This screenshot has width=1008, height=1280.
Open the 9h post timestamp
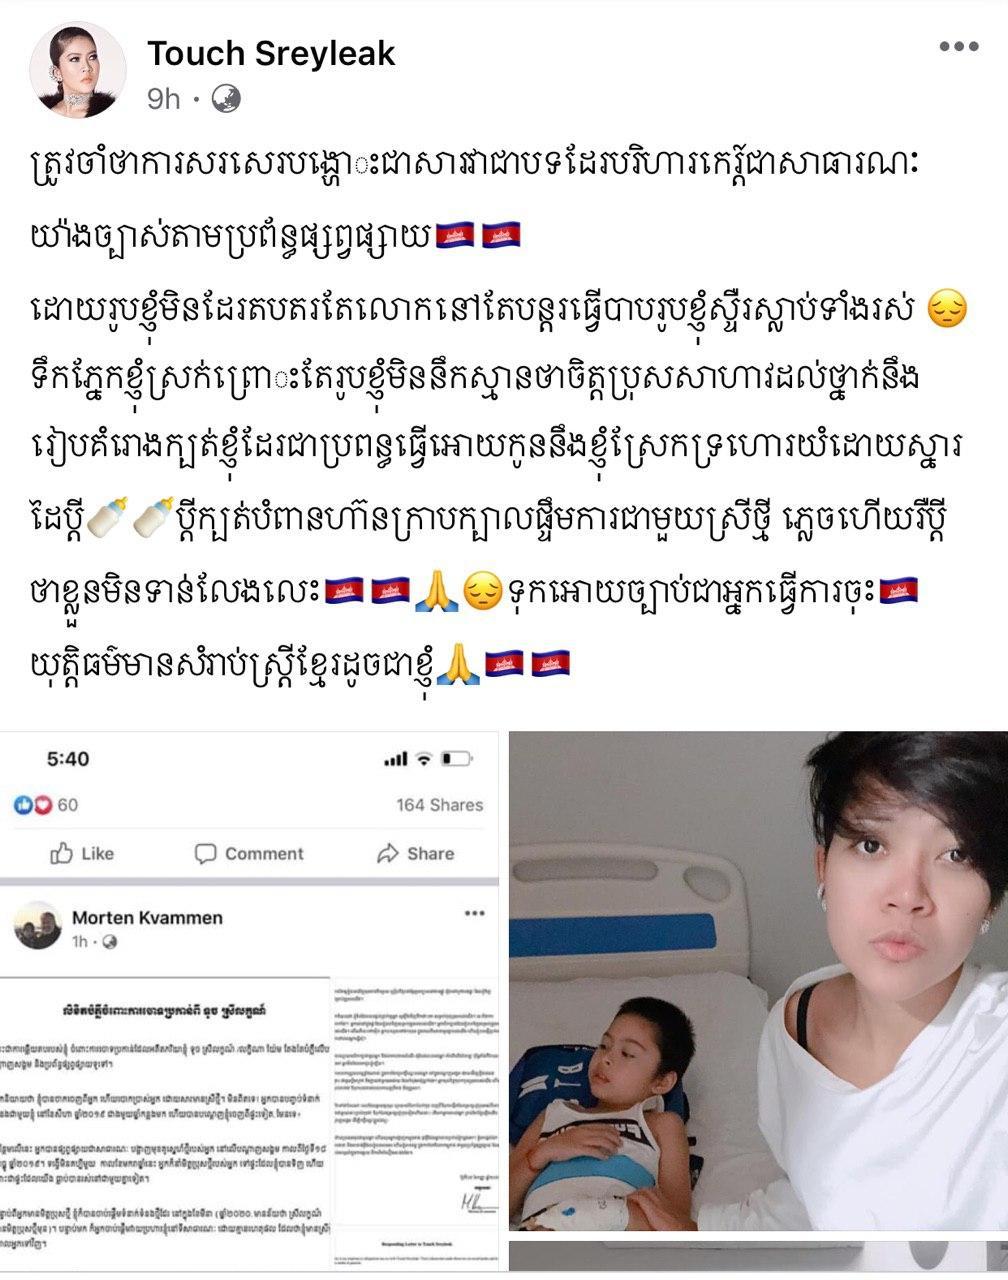click(164, 99)
